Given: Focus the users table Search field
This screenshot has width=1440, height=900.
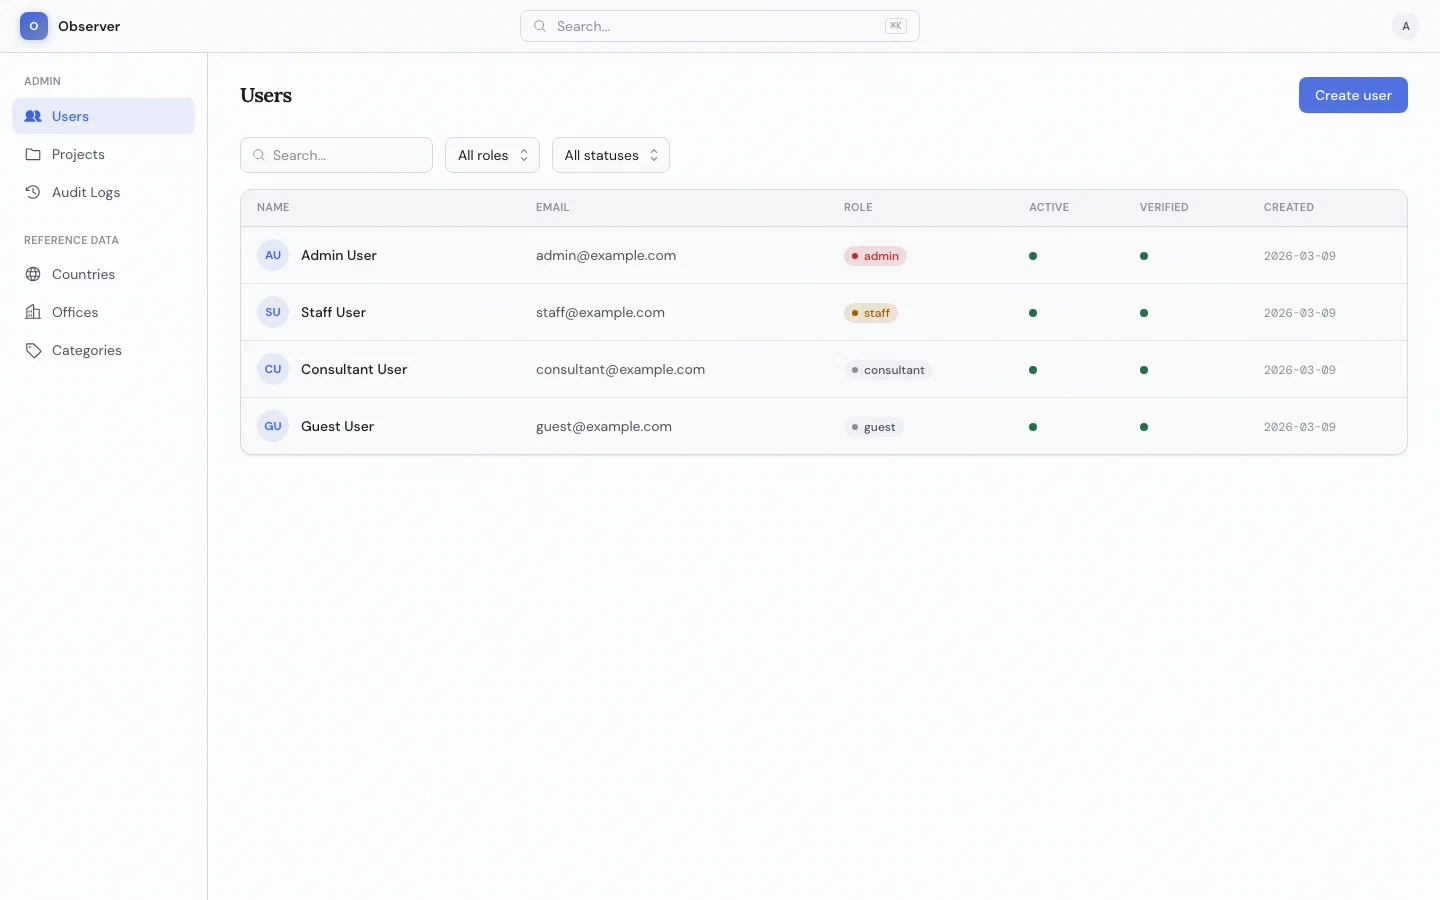Looking at the screenshot, I should coord(336,155).
